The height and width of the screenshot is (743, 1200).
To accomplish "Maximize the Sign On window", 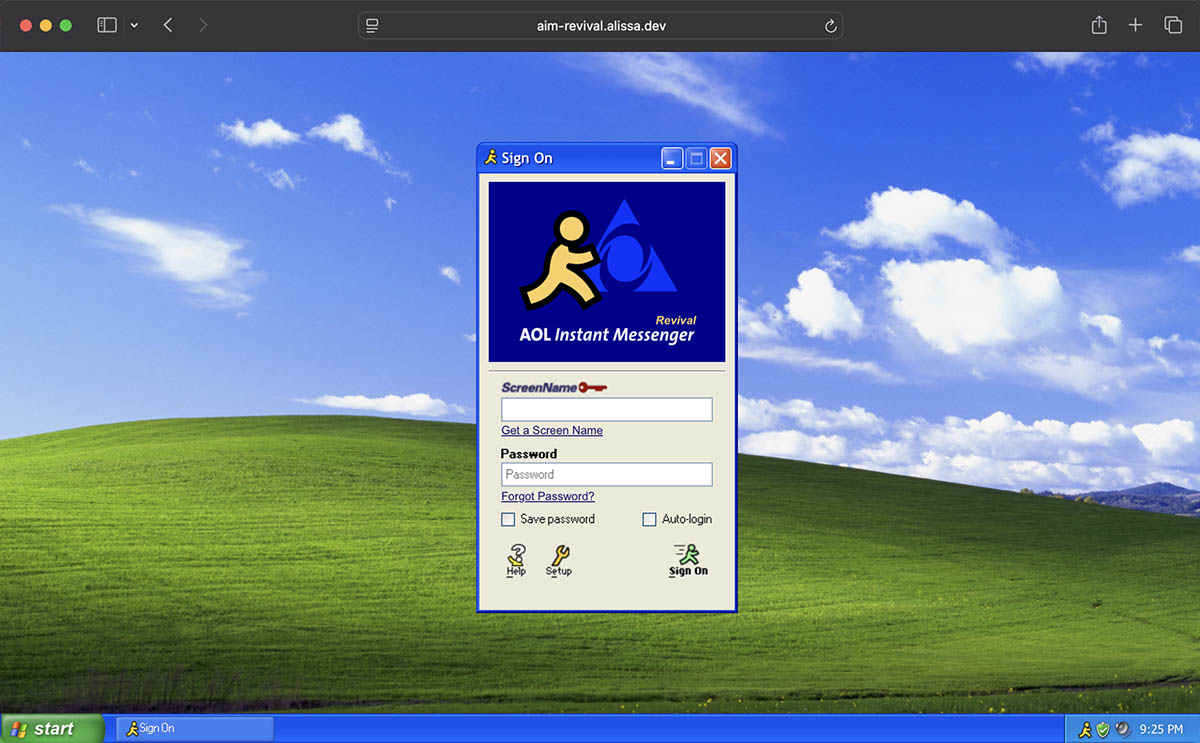I will (x=696, y=158).
